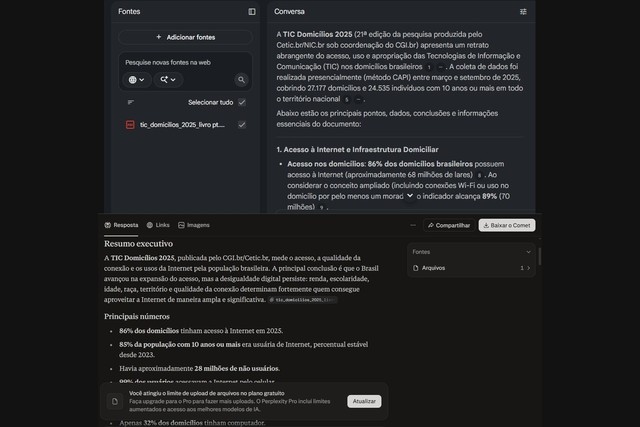Click the Arquivos file icon
Viewport: 640px width, 427px height.
pos(416,268)
